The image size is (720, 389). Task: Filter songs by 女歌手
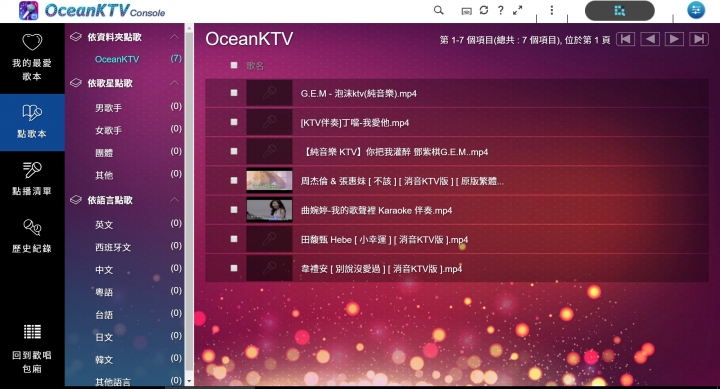pos(108,130)
